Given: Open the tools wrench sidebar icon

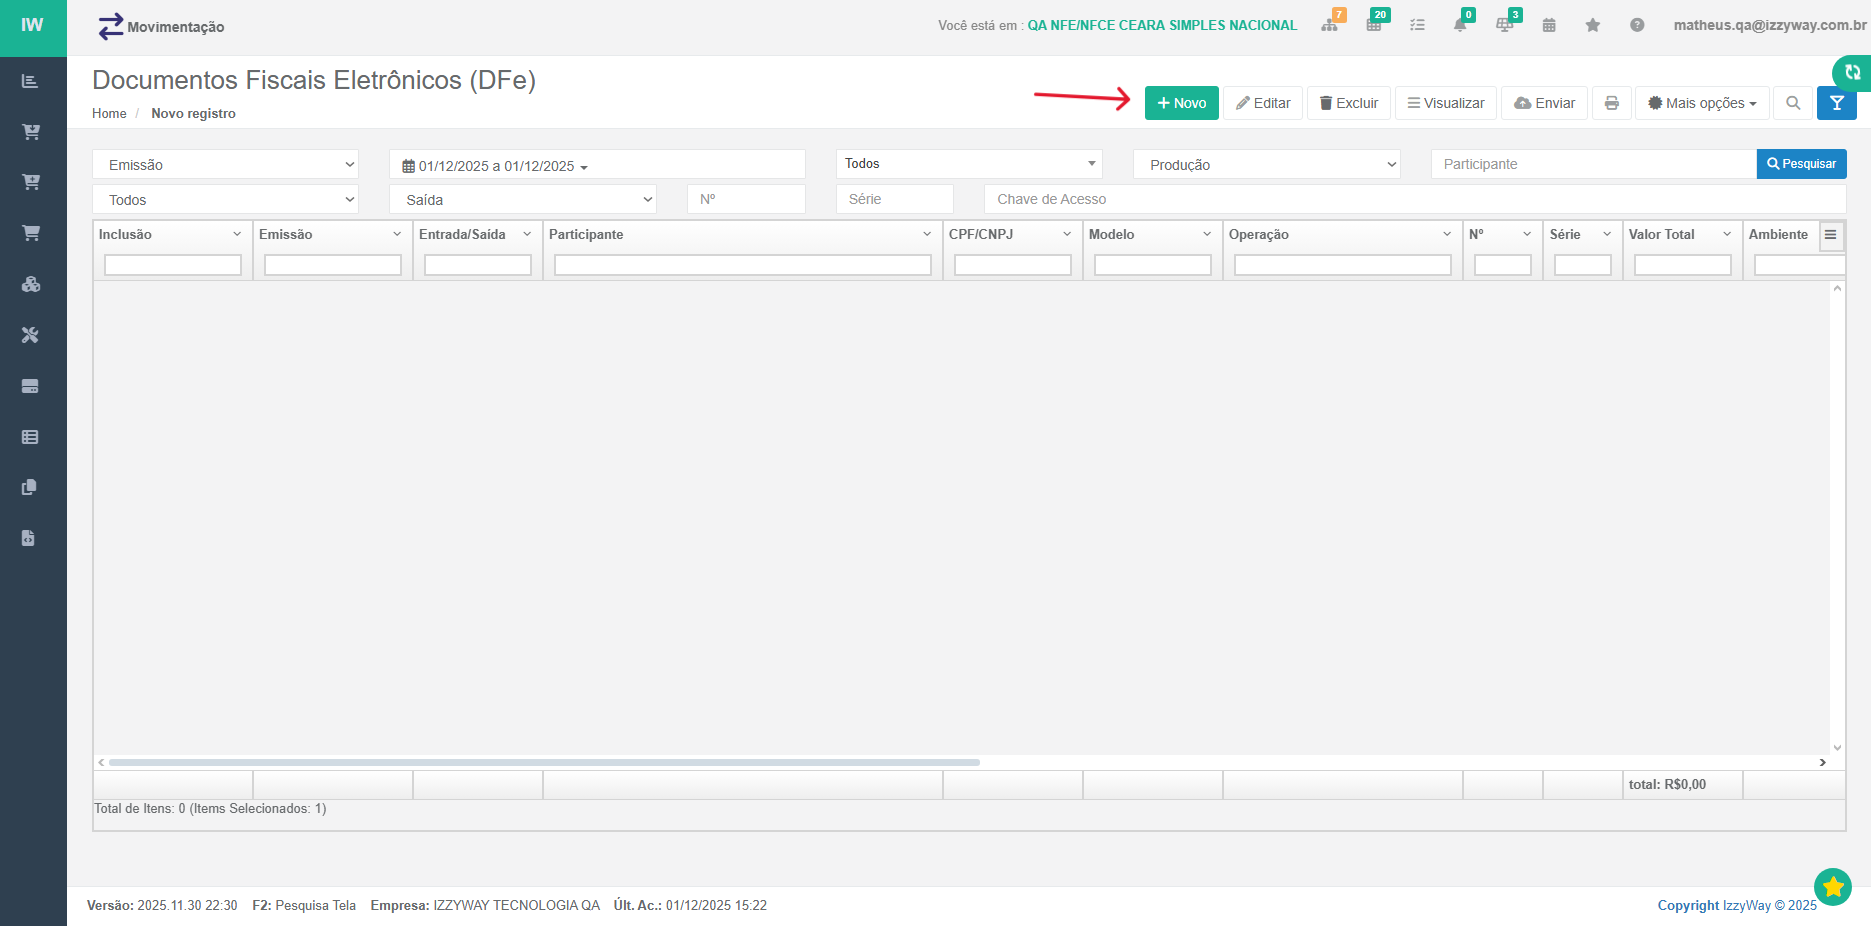Looking at the screenshot, I should coord(30,335).
